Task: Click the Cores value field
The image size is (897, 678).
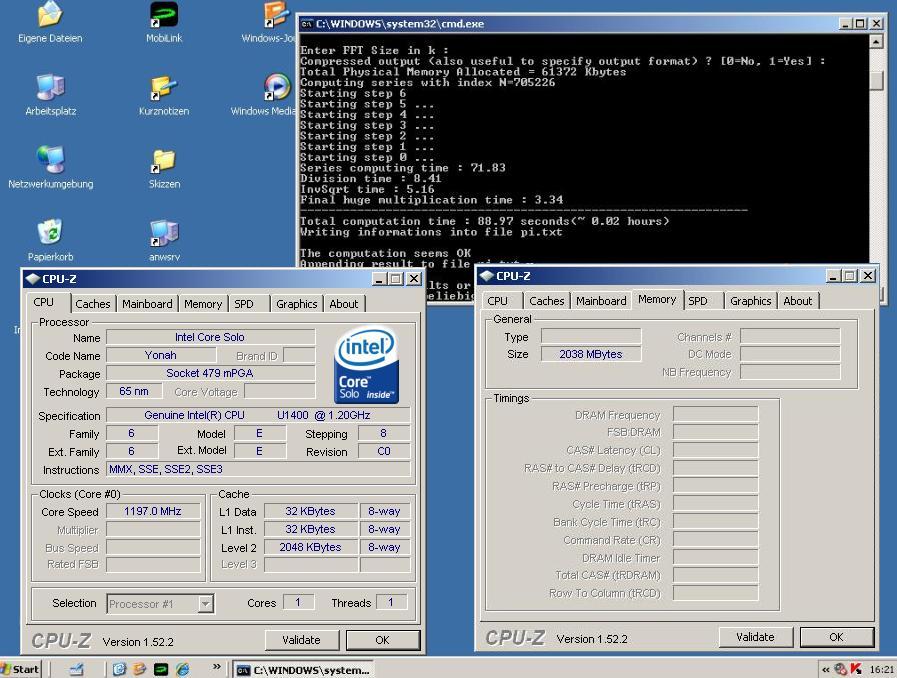Action: pyautogui.click(x=298, y=602)
